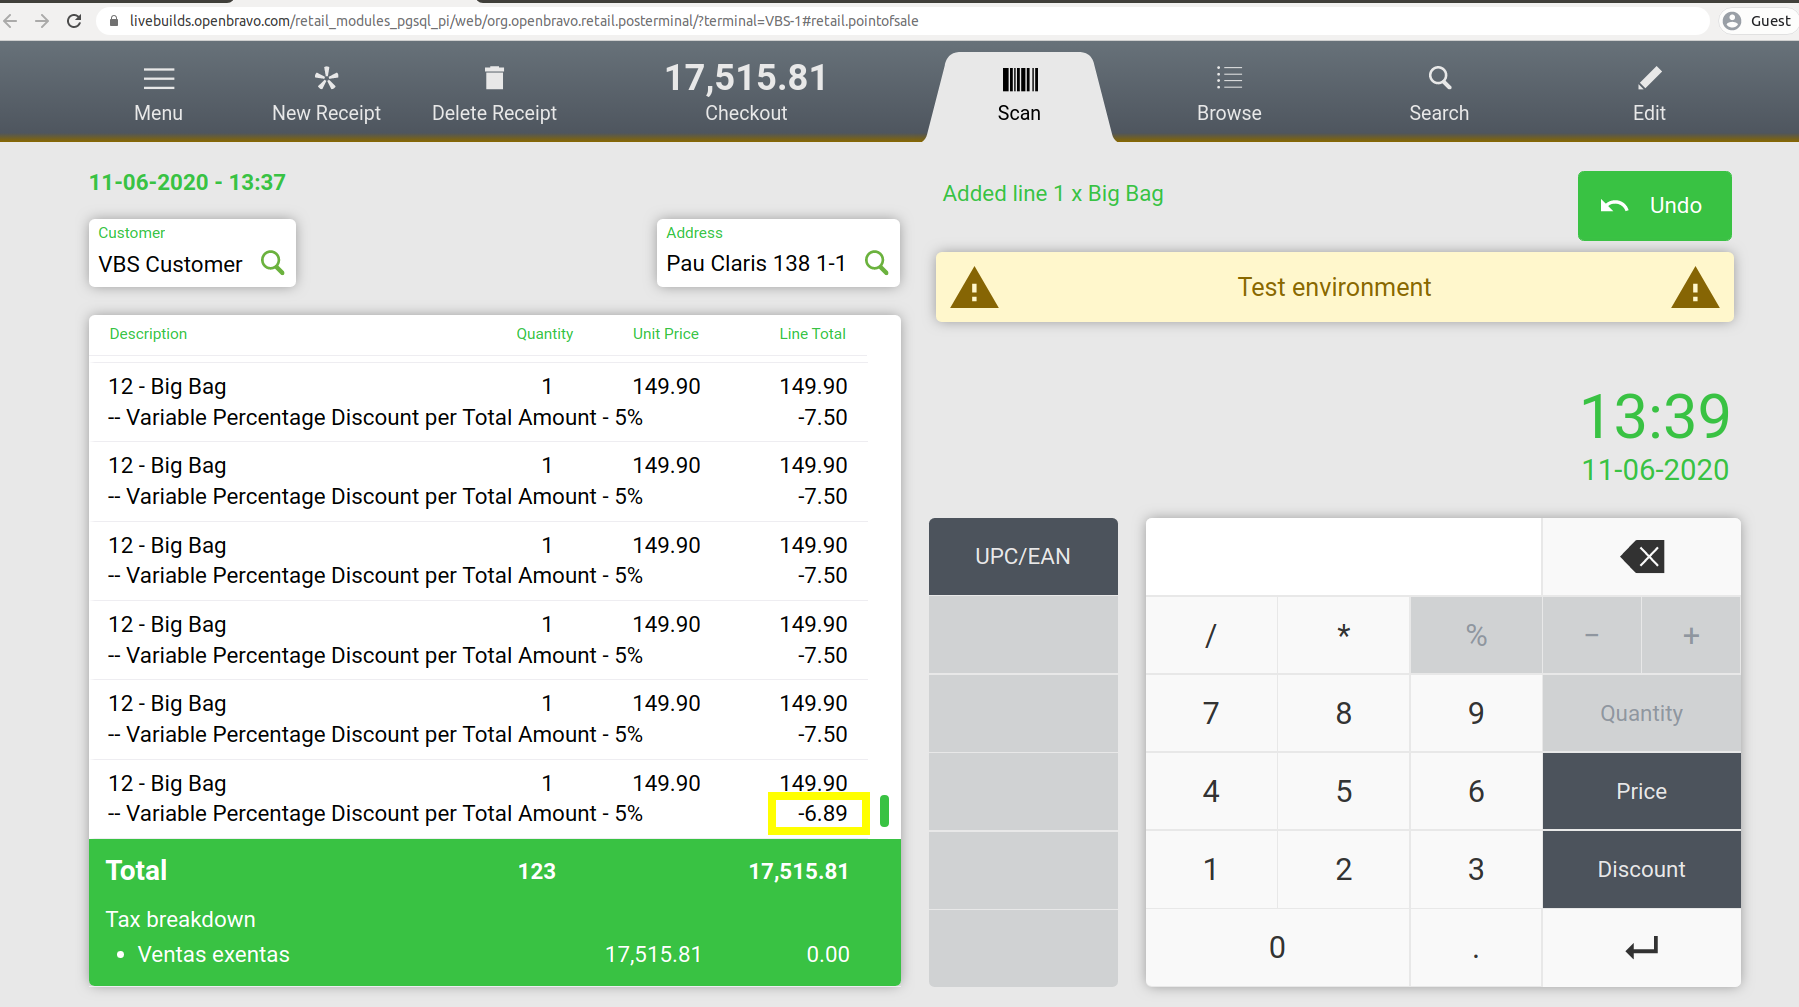
Task: Click the keypad entry display field
Action: pos(1343,556)
